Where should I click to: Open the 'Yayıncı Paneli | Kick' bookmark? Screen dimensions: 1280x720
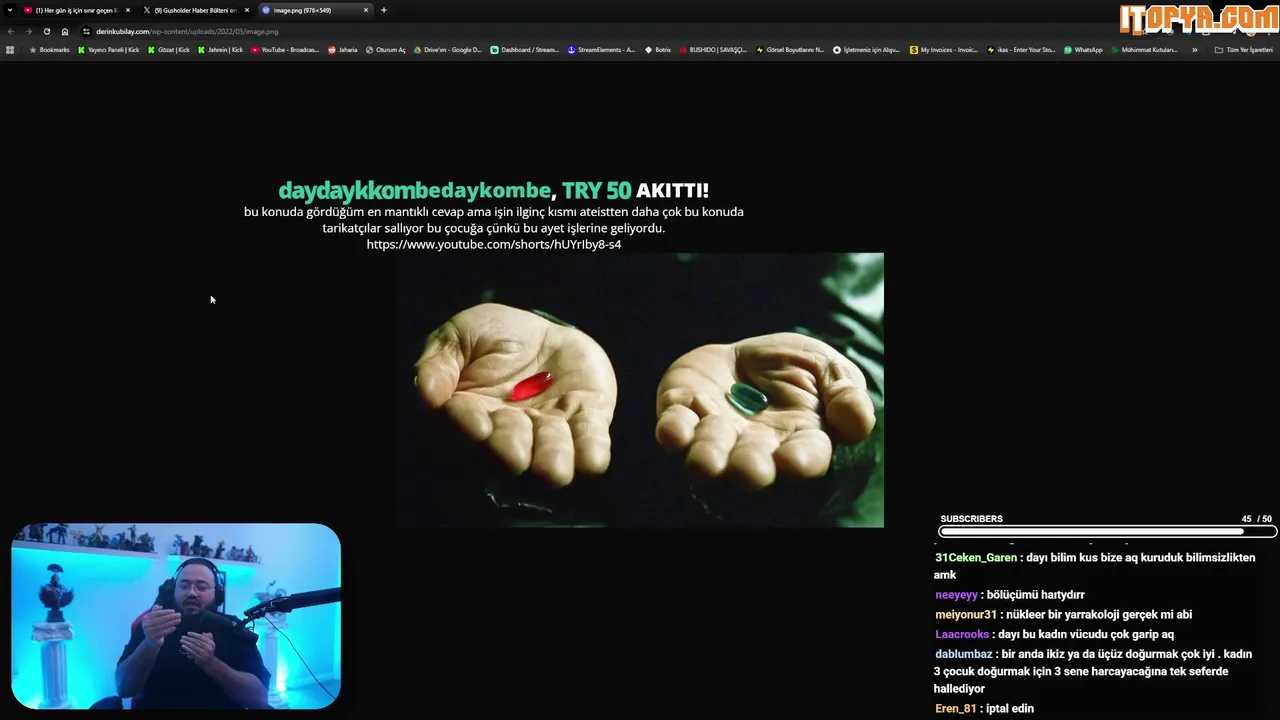[x=109, y=49]
